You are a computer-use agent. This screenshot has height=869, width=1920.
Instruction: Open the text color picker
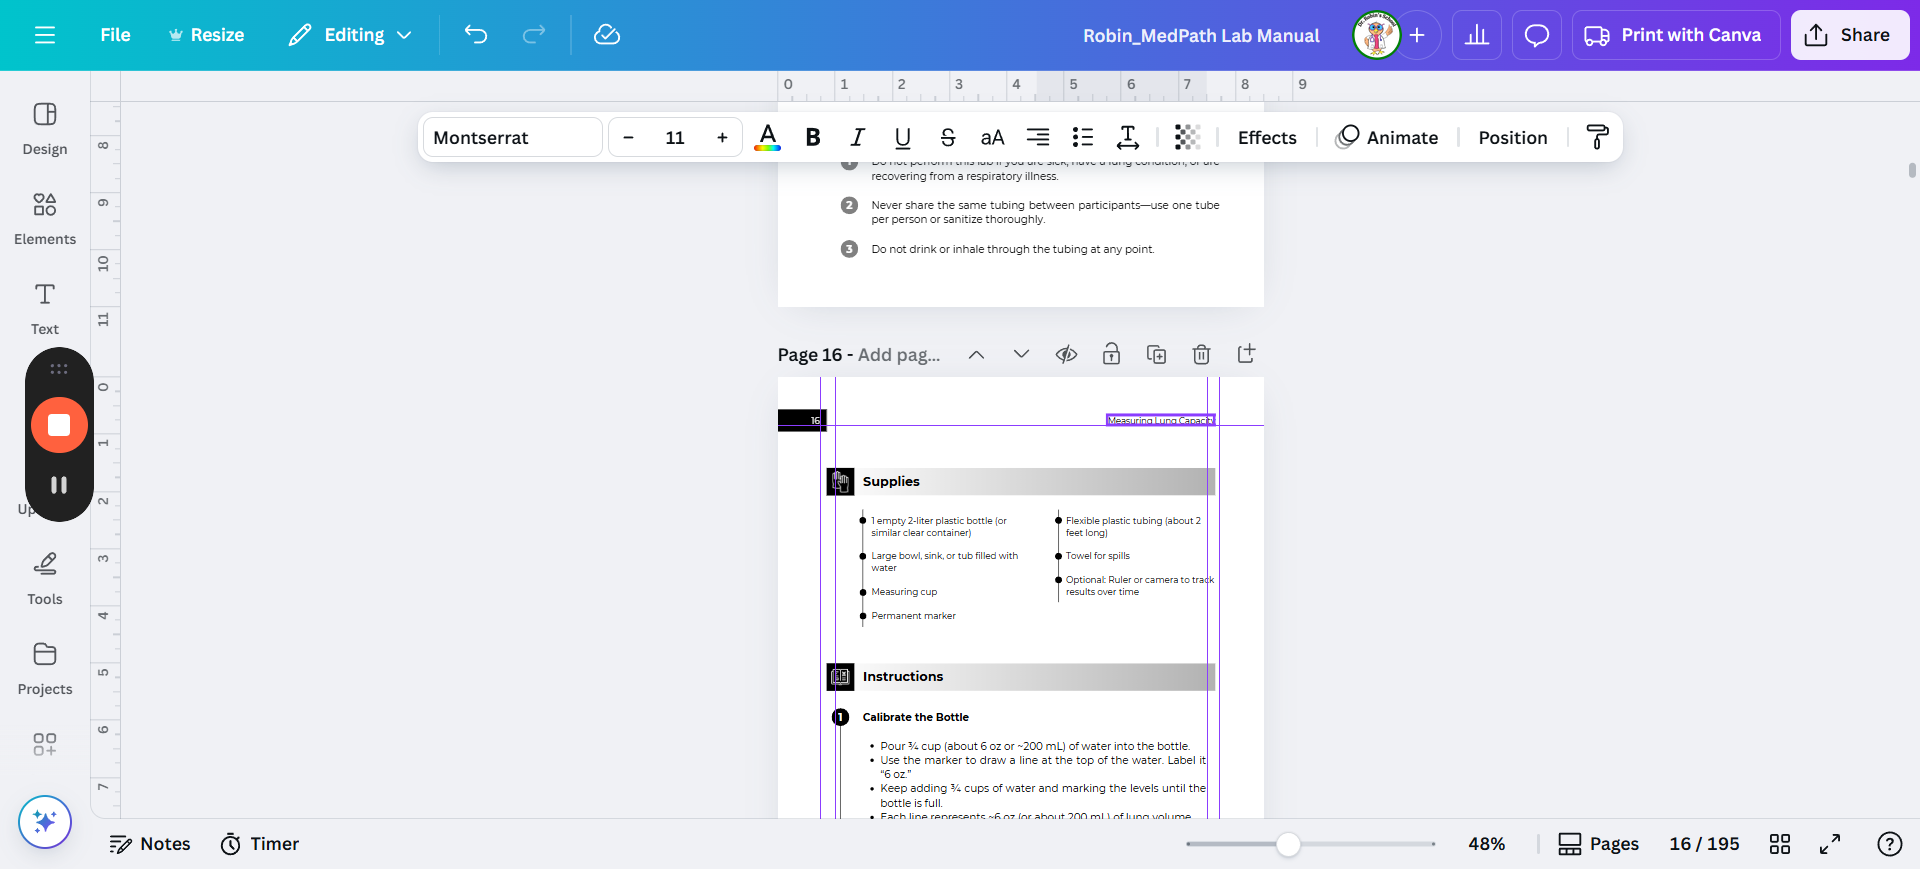coord(767,138)
